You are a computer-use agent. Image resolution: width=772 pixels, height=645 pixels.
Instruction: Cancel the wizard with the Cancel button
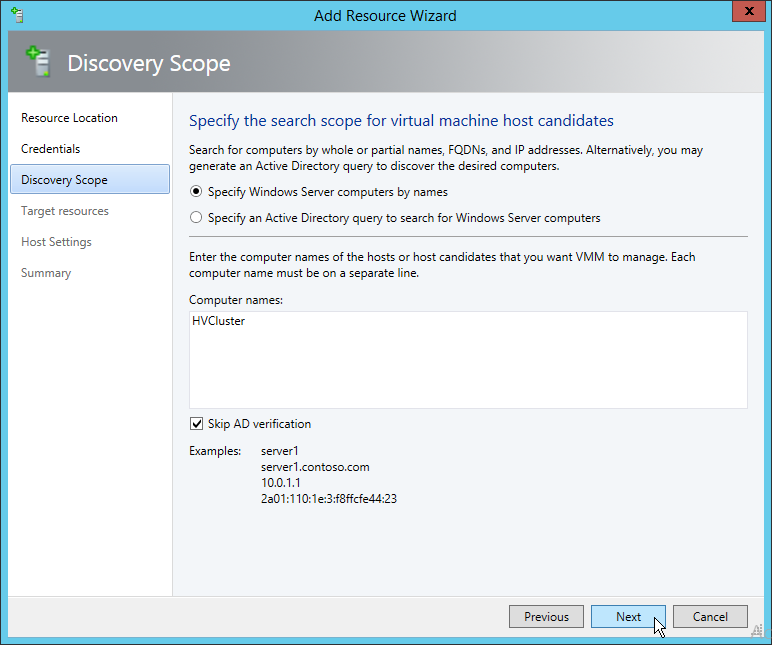pyautogui.click(x=710, y=617)
